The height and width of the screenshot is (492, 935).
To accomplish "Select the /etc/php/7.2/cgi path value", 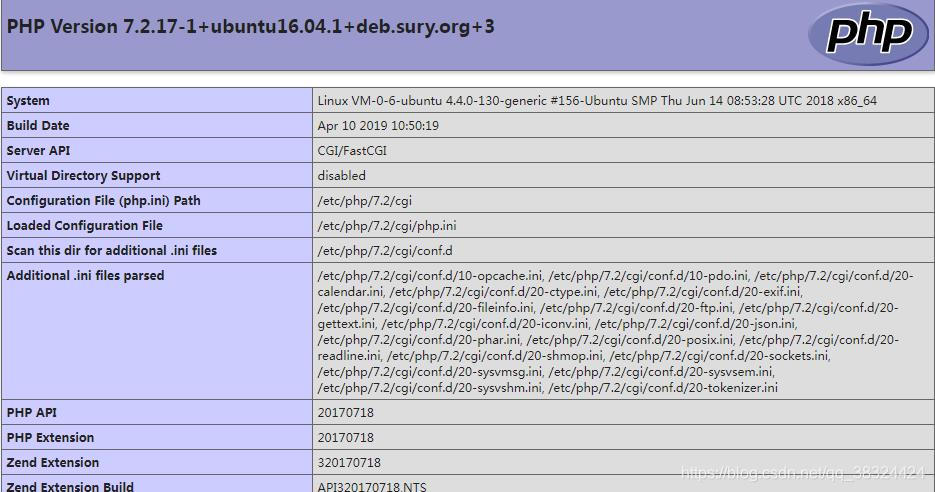I will 364,201.
